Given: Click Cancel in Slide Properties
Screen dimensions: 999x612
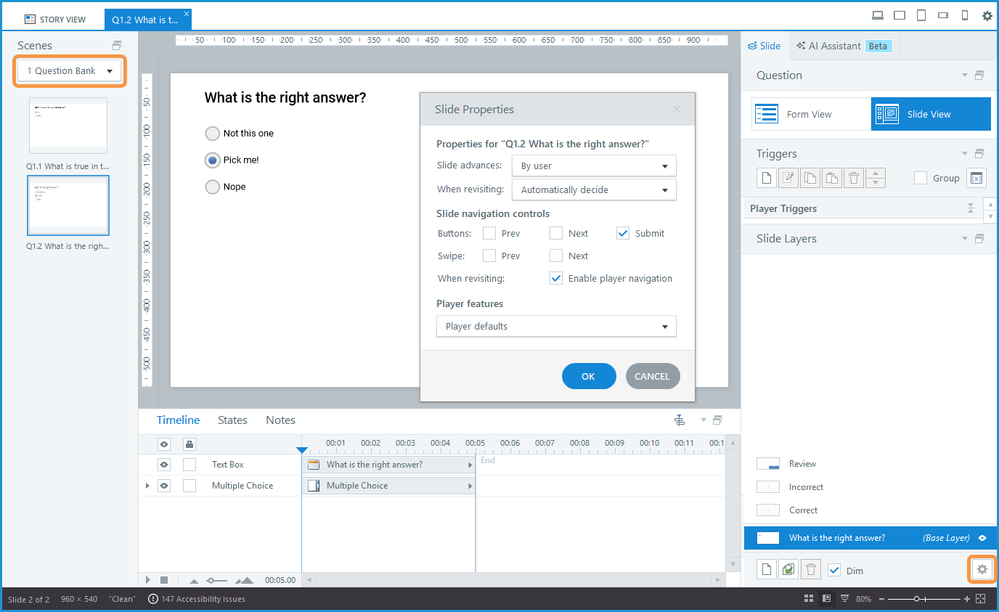Looking at the screenshot, I should click(x=652, y=376).
